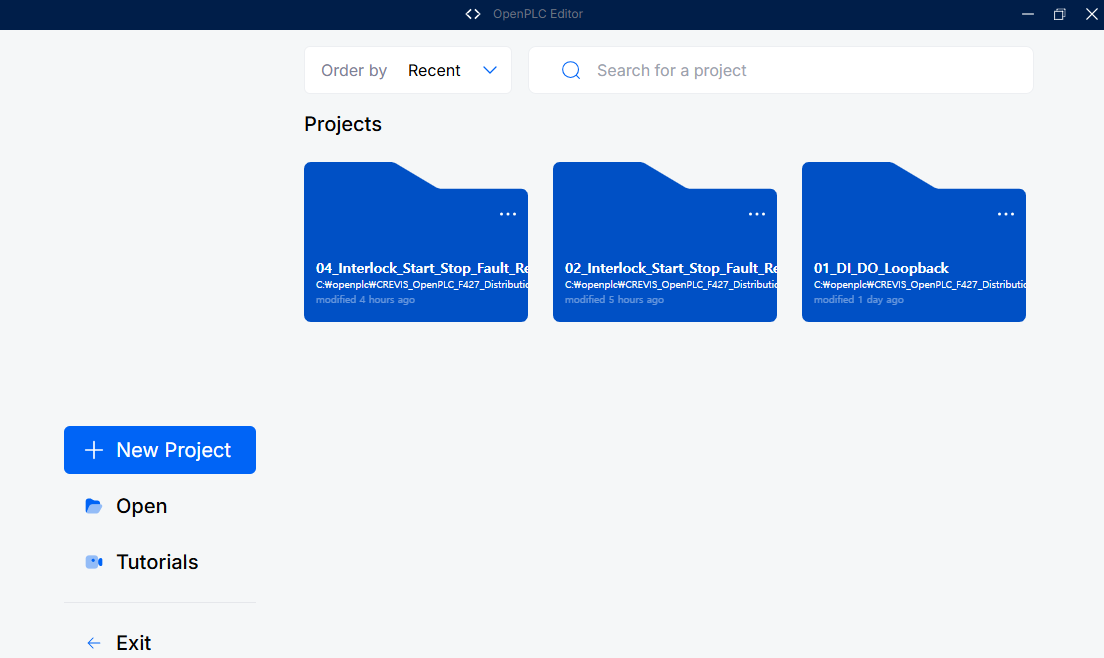
Task: Click the chevron arrow next to Recent
Action: point(490,70)
